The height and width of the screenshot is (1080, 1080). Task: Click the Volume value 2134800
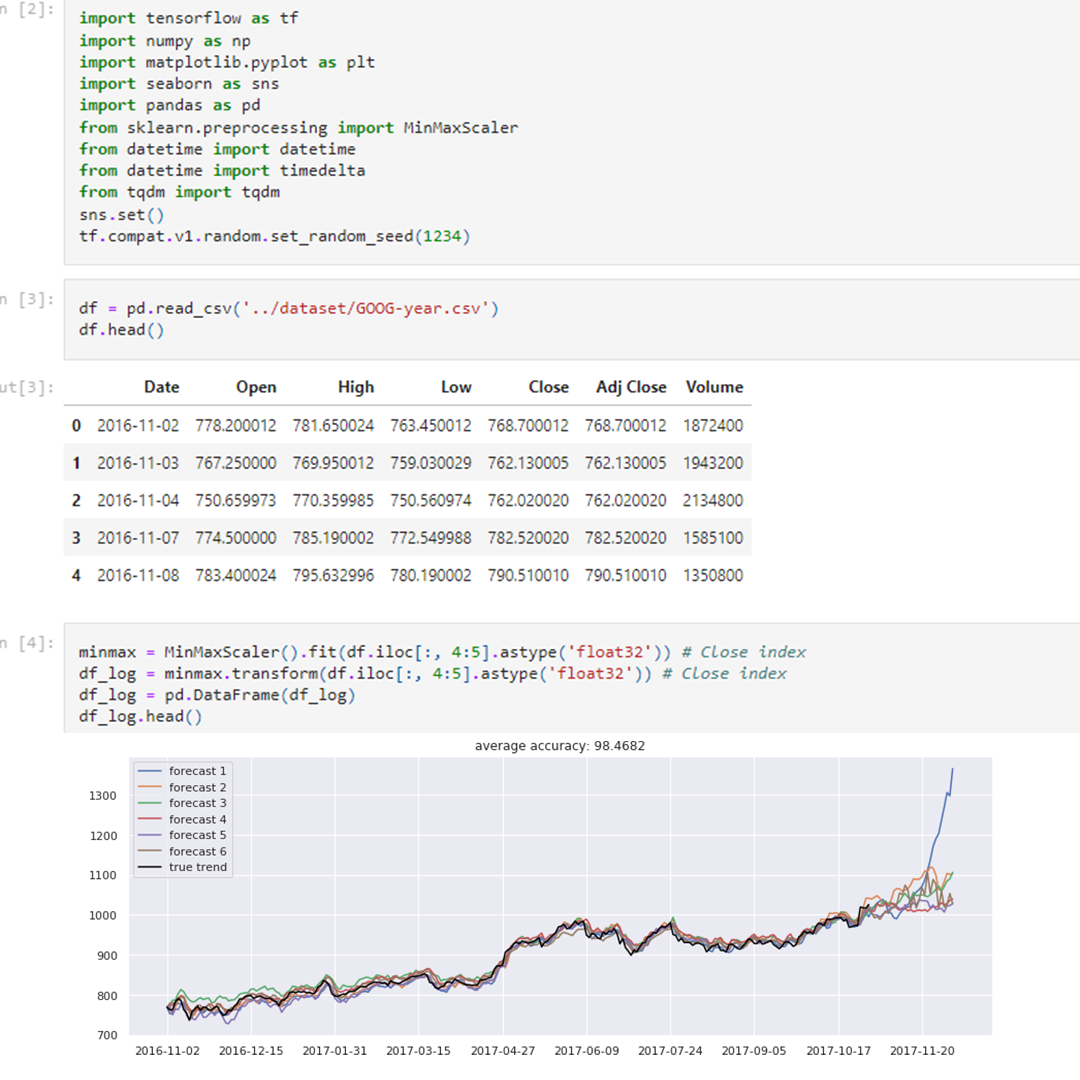click(713, 500)
